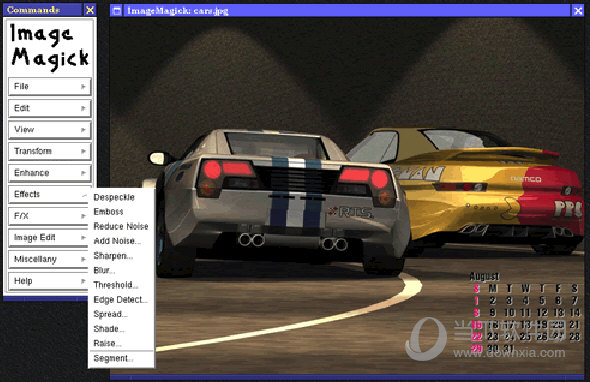590x382 pixels.
Task: Expand the Image Edit menu button
Action: click(48, 238)
